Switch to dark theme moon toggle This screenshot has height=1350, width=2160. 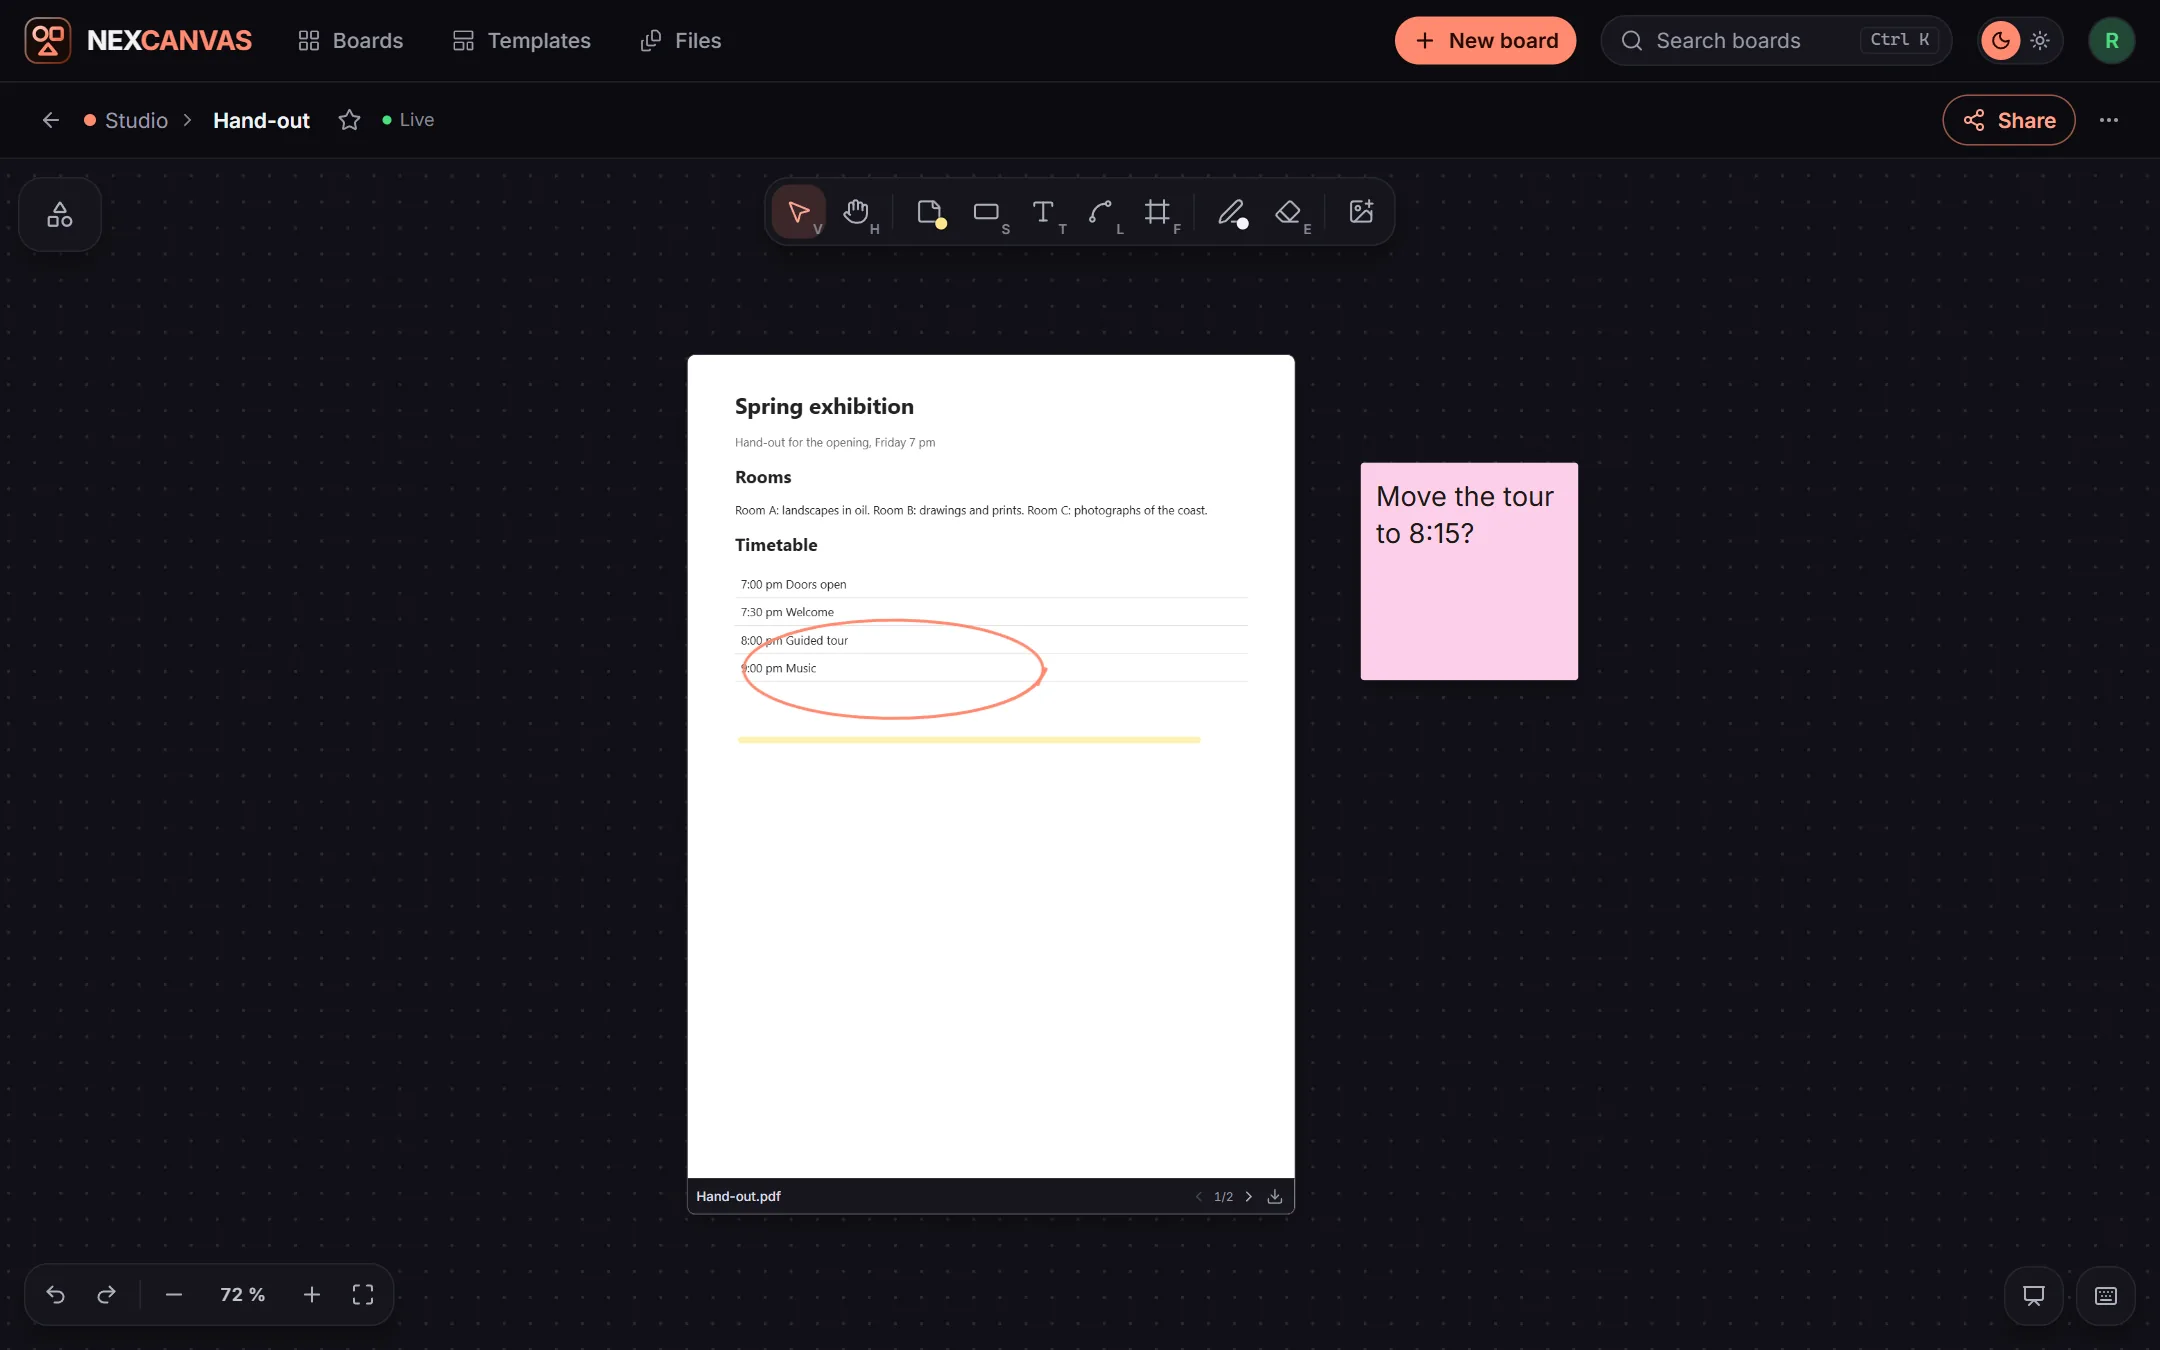[x=2001, y=41]
